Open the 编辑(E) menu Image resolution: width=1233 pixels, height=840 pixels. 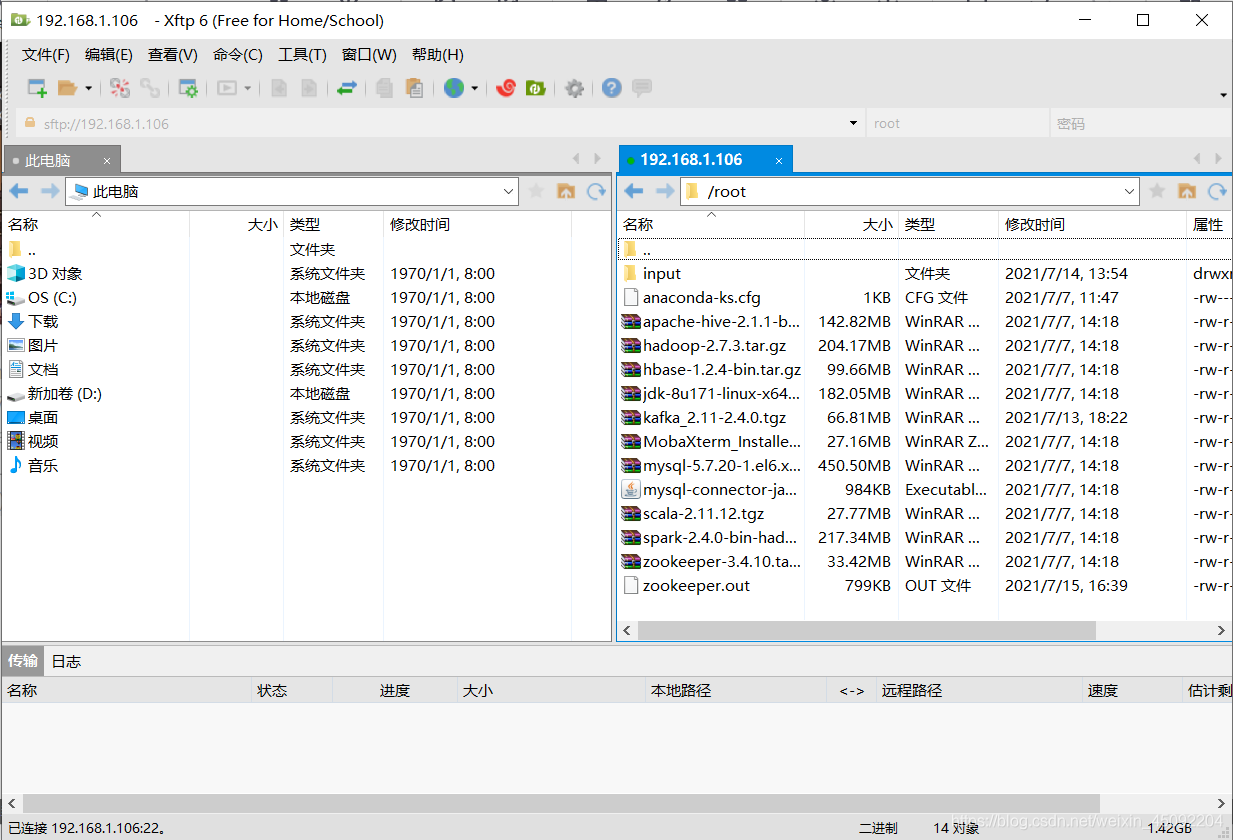point(109,55)
